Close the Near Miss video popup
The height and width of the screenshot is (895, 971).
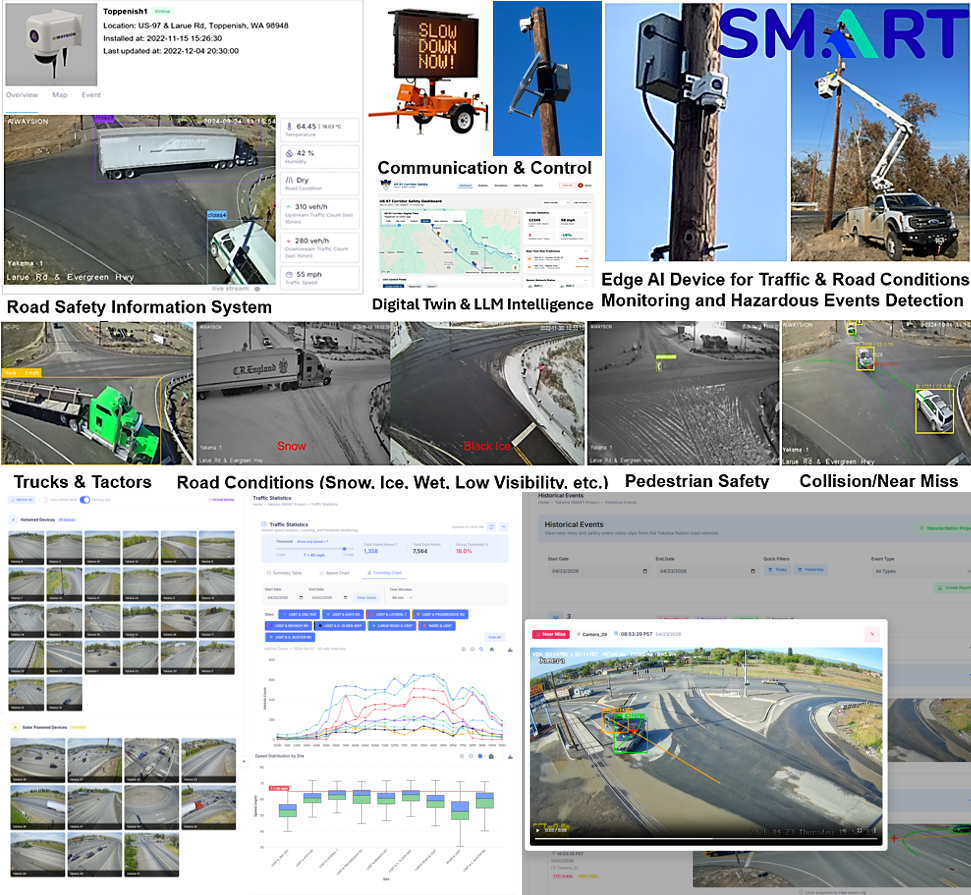872,634
